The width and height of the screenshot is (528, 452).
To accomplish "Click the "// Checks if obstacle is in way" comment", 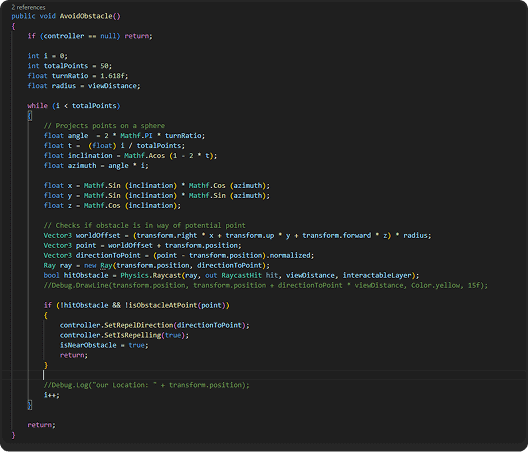I will [144, 225].
